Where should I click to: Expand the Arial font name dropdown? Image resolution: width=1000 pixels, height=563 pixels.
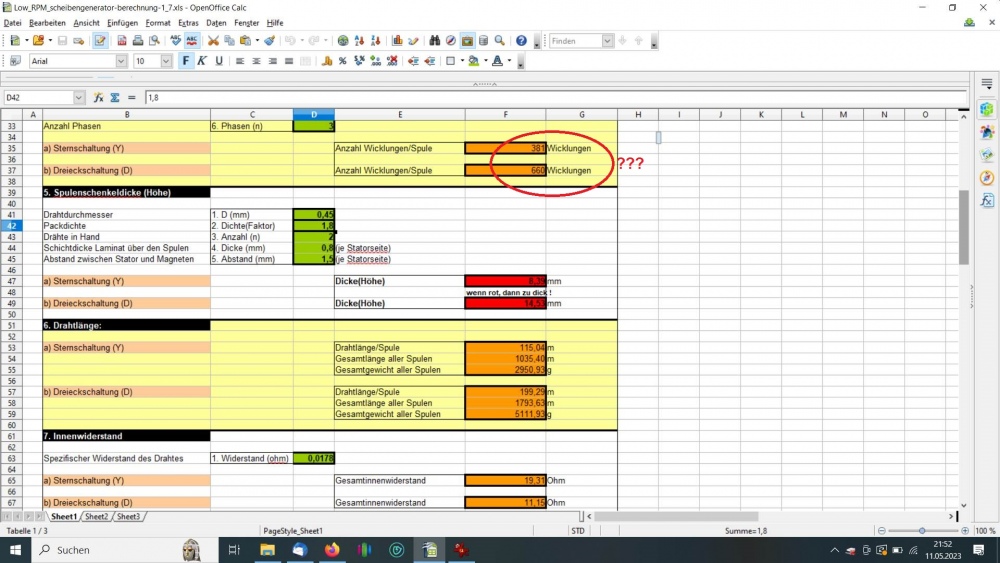pyautogui.click(x=121, y=61)
